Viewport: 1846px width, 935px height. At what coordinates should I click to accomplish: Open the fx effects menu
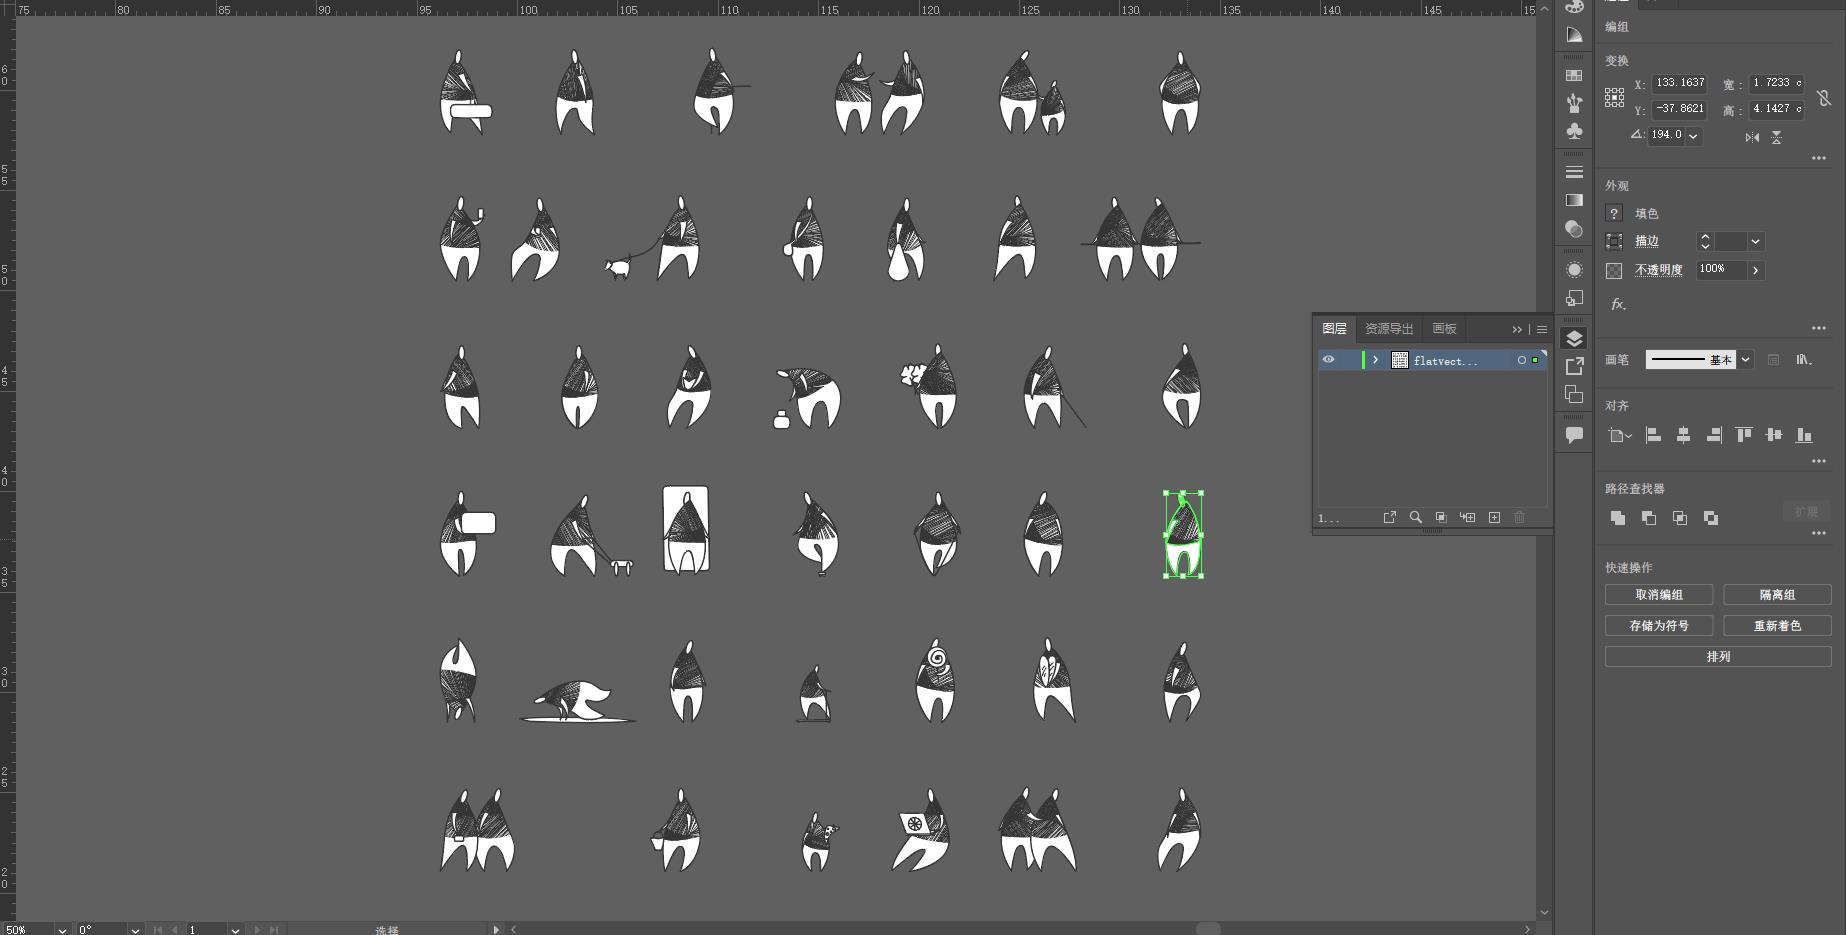click(x=1618, y=304)
